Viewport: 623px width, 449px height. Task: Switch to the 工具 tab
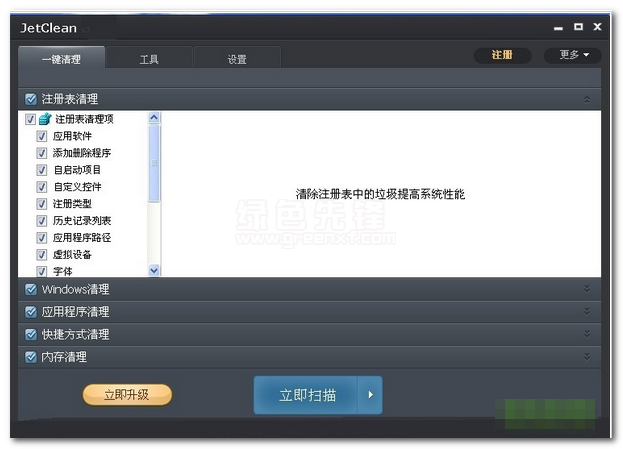click(149, 59)
